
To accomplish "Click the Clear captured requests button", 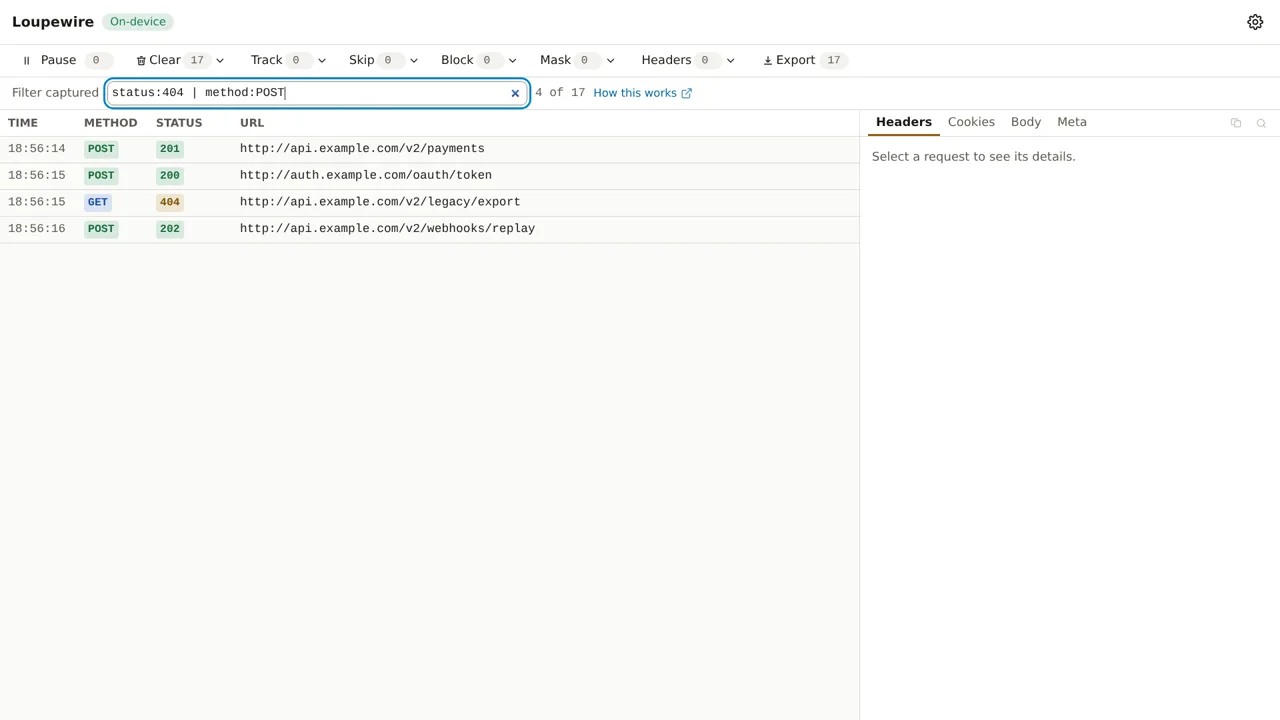I will coord(171,60).
